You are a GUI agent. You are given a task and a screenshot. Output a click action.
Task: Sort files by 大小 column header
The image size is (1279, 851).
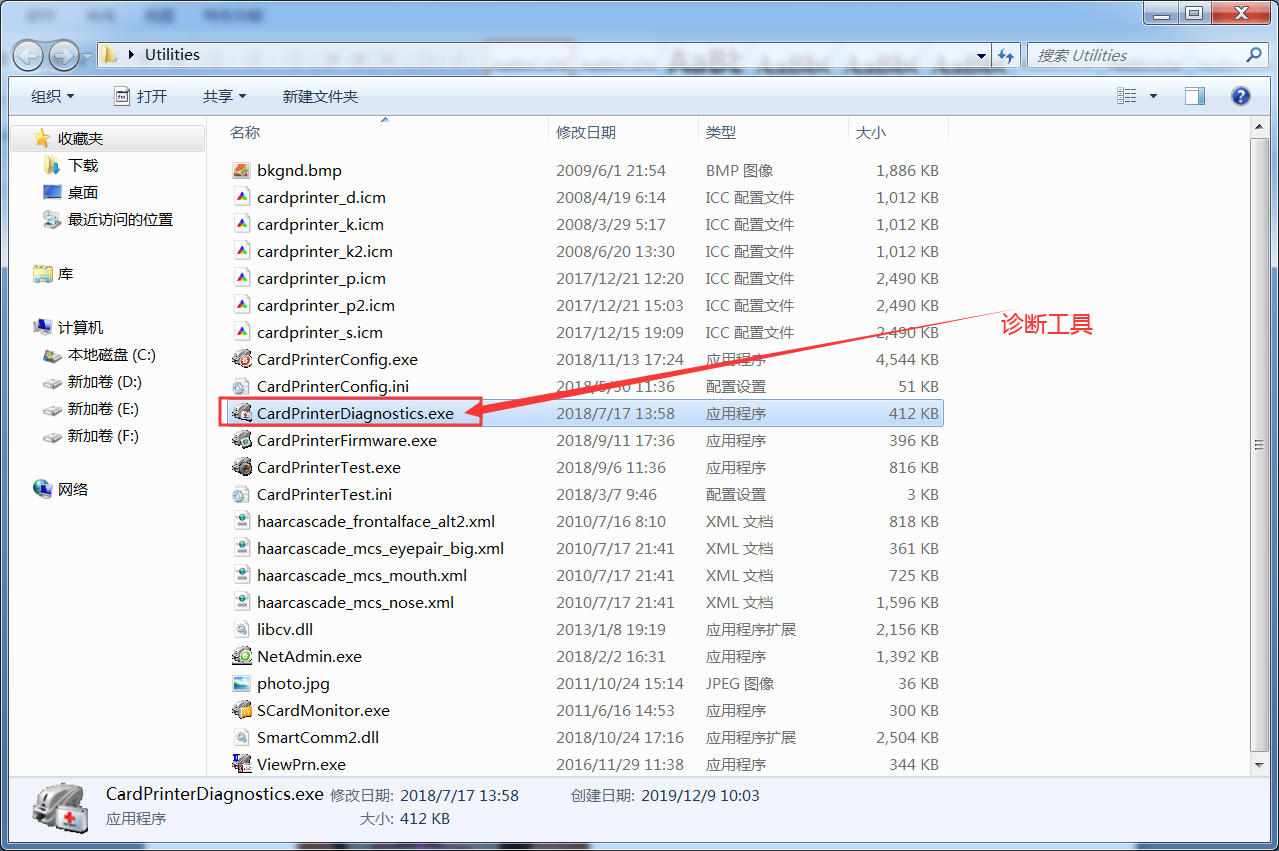(868, 132)
